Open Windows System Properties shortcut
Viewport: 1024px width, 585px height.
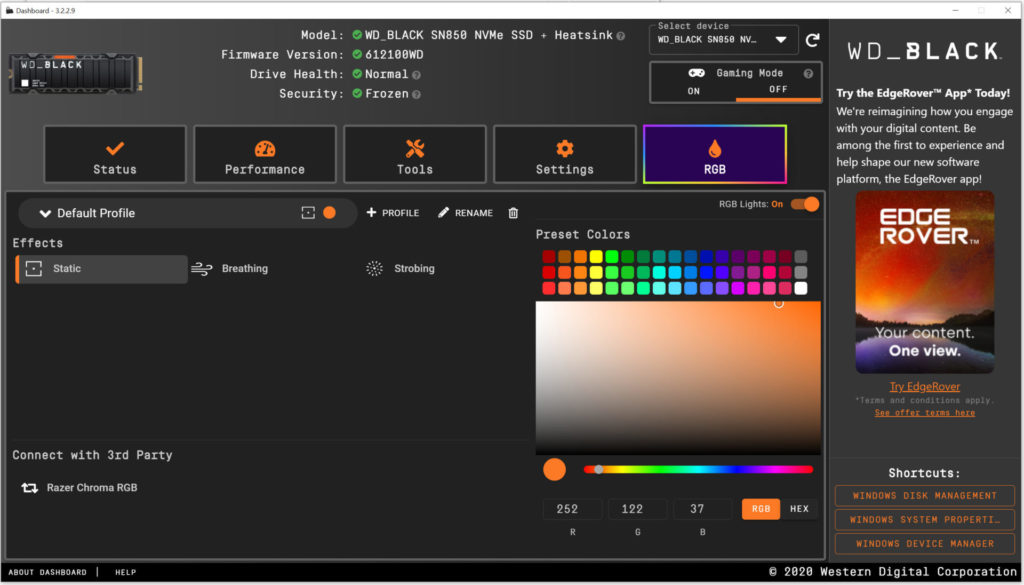coord(925,520)
